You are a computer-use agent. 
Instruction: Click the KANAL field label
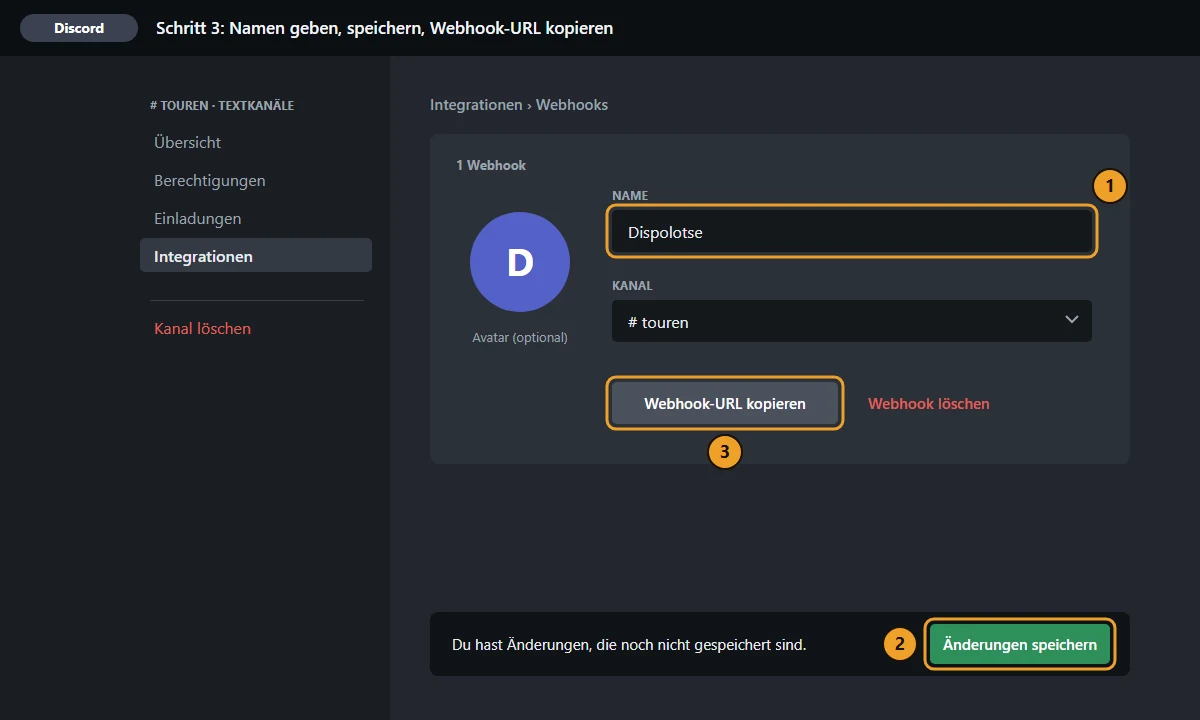coord(632,286)
